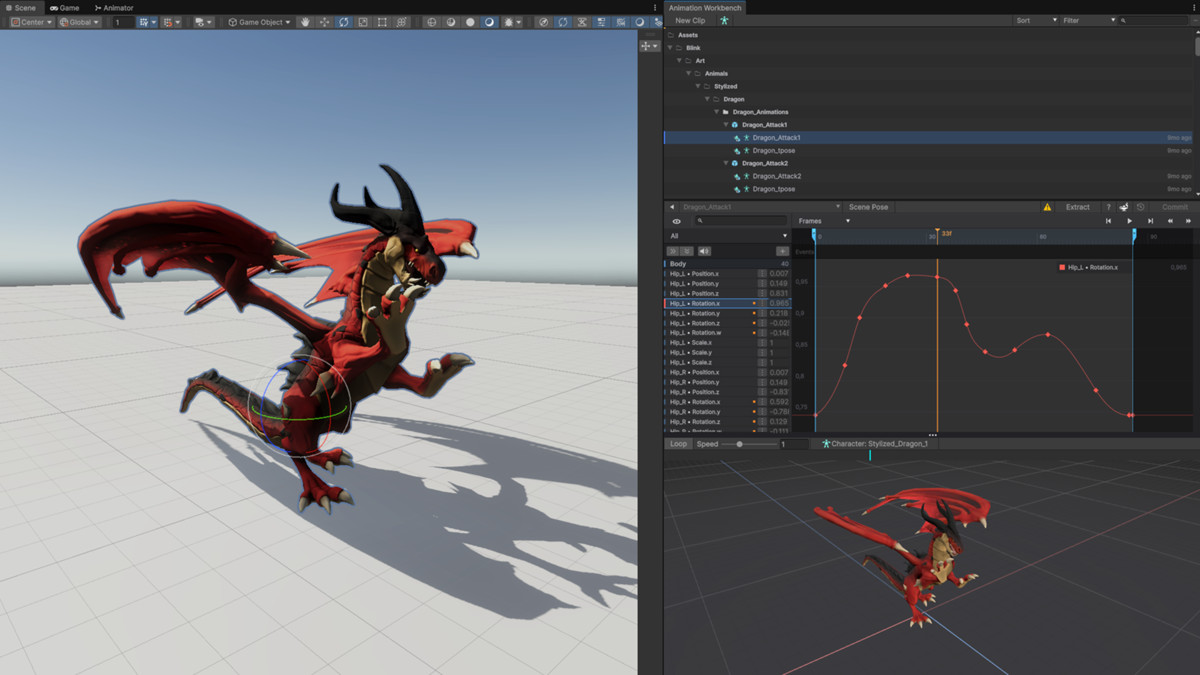Toggle the compass icon after debug dropdown
The width and height of the screenshot is (1200, 675).
point(544,22)
